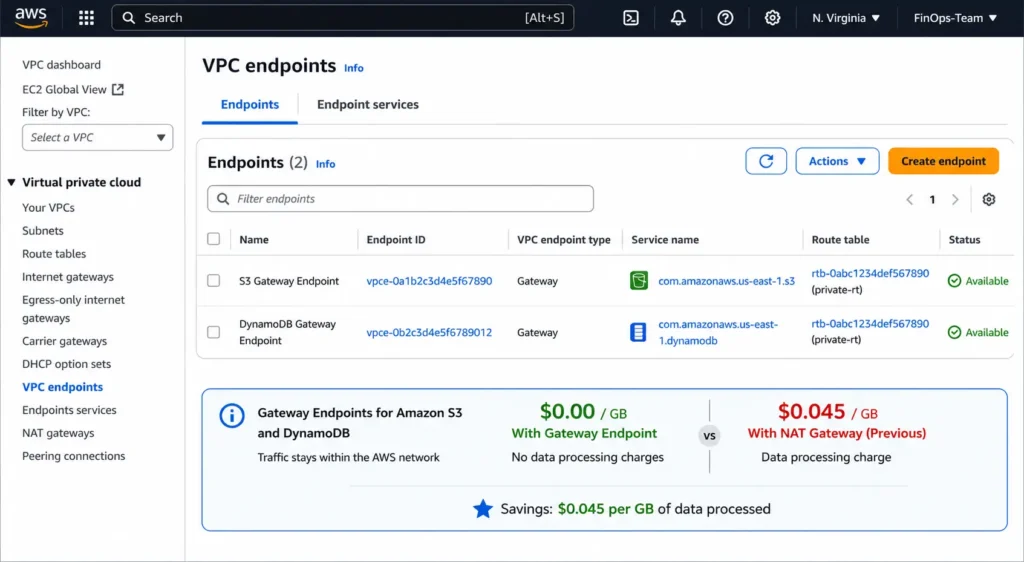Click the Status column header

[x=964, y=240]
